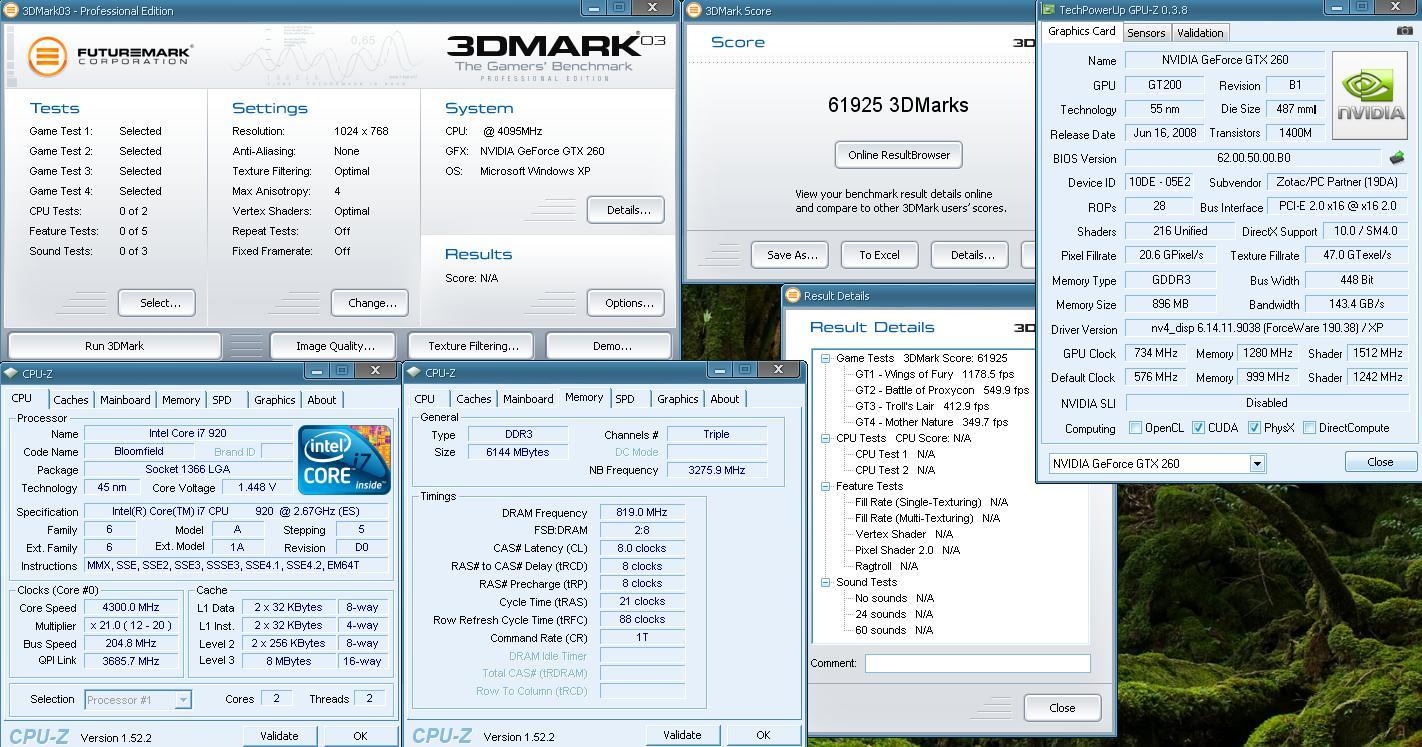The image size is (1422, 747).
Task: Click the To Excel button
Action: (879, 255)
